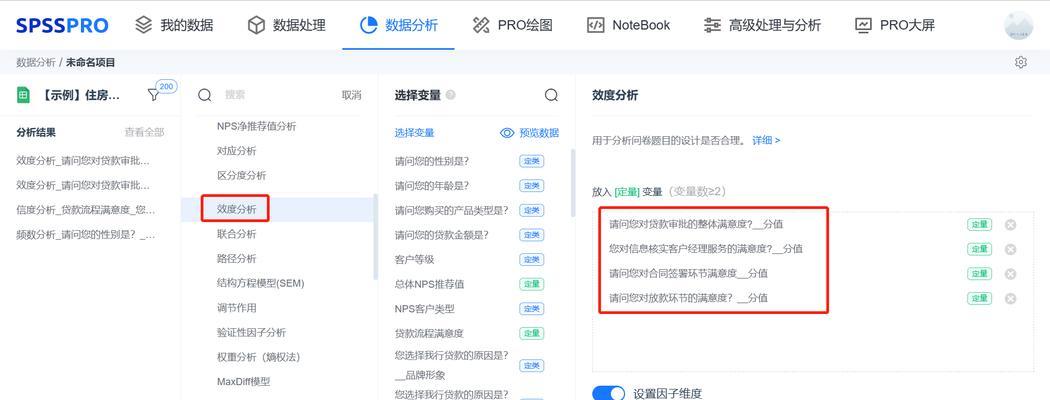Select variable 请问您的性别是?

tap(432, 161)
